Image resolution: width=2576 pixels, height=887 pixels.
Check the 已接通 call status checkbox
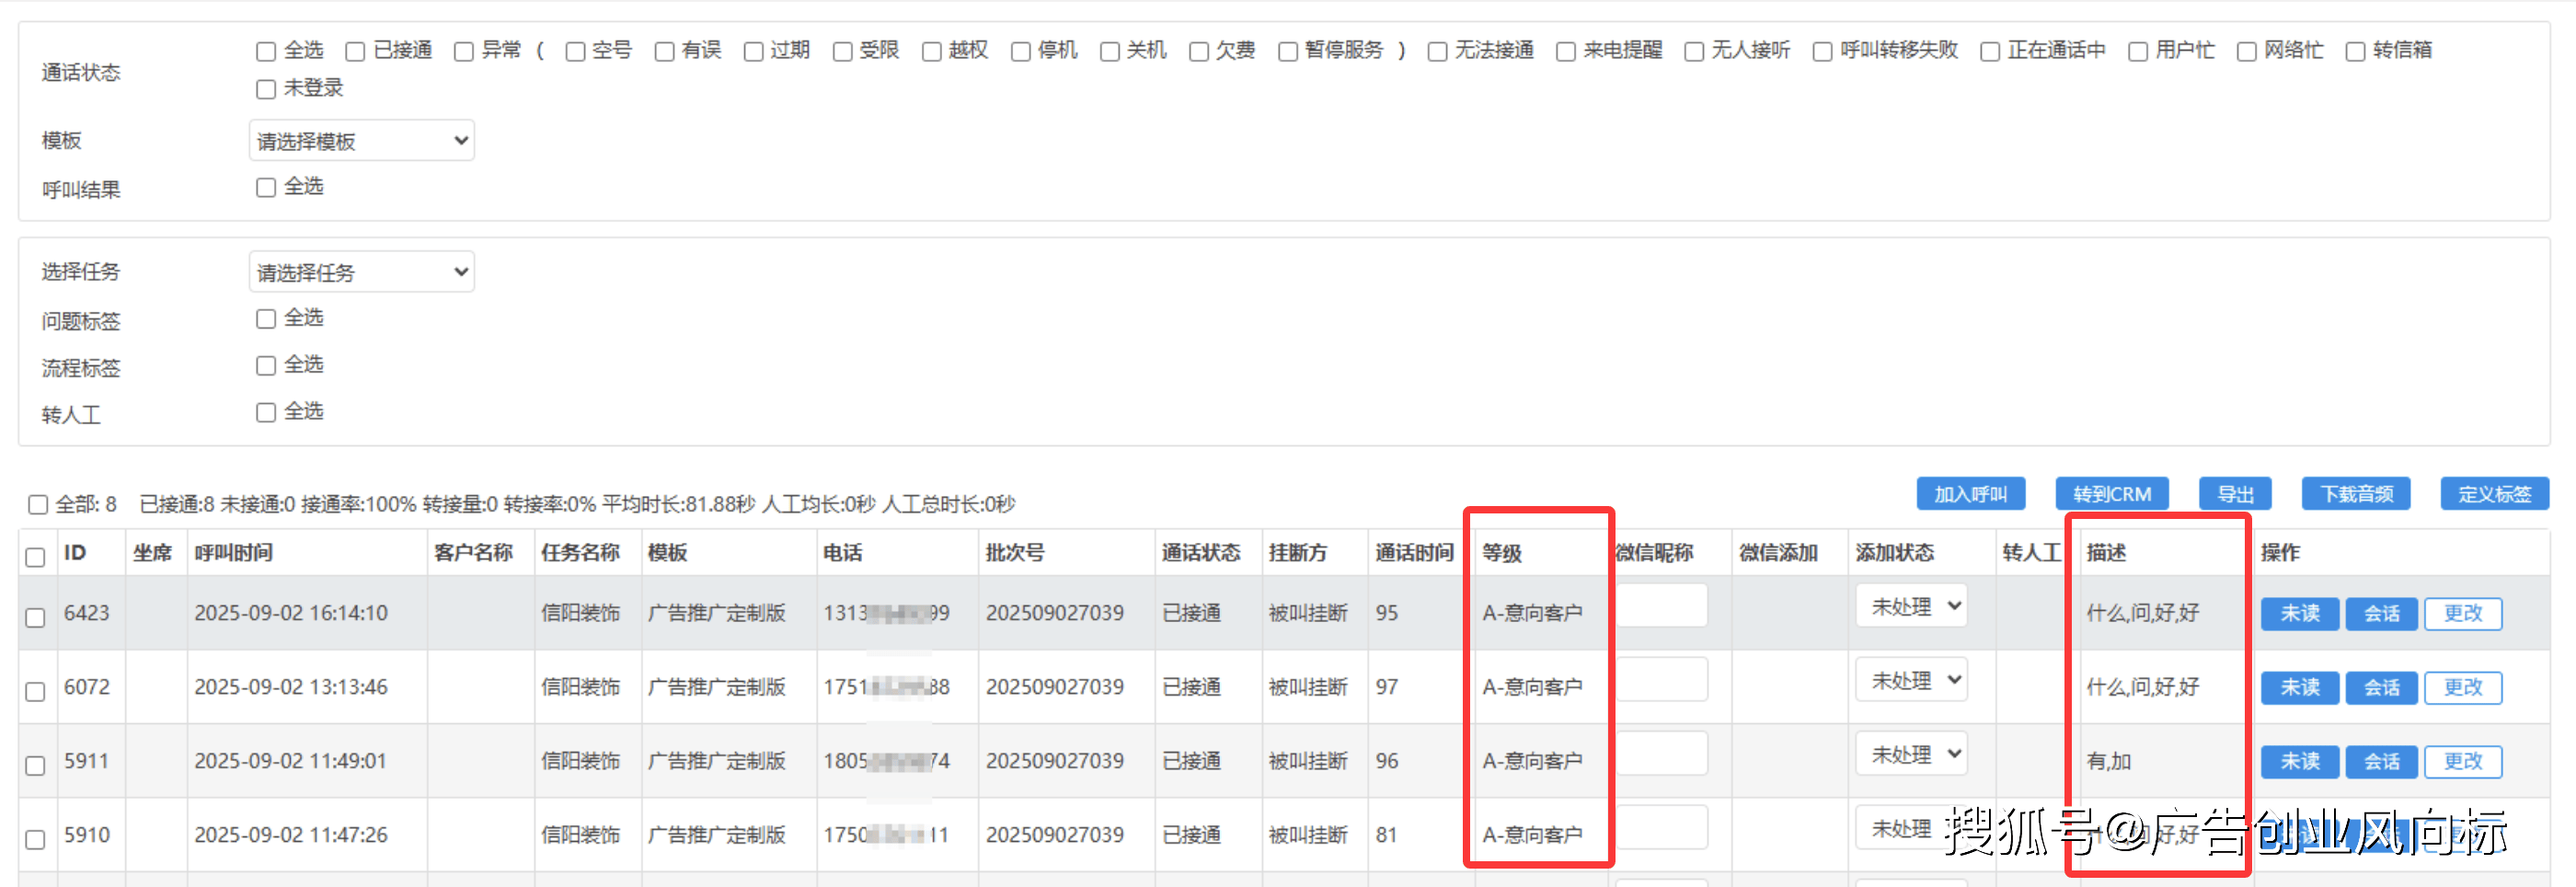click(x=355, y=51)
